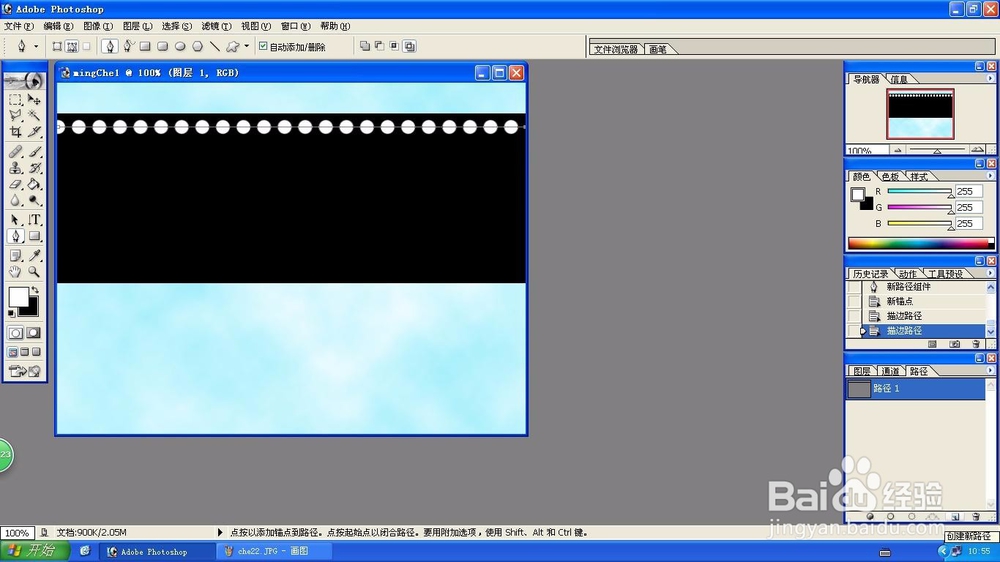Open shape geometry options dropdown arrow

(x=247, y=46)
